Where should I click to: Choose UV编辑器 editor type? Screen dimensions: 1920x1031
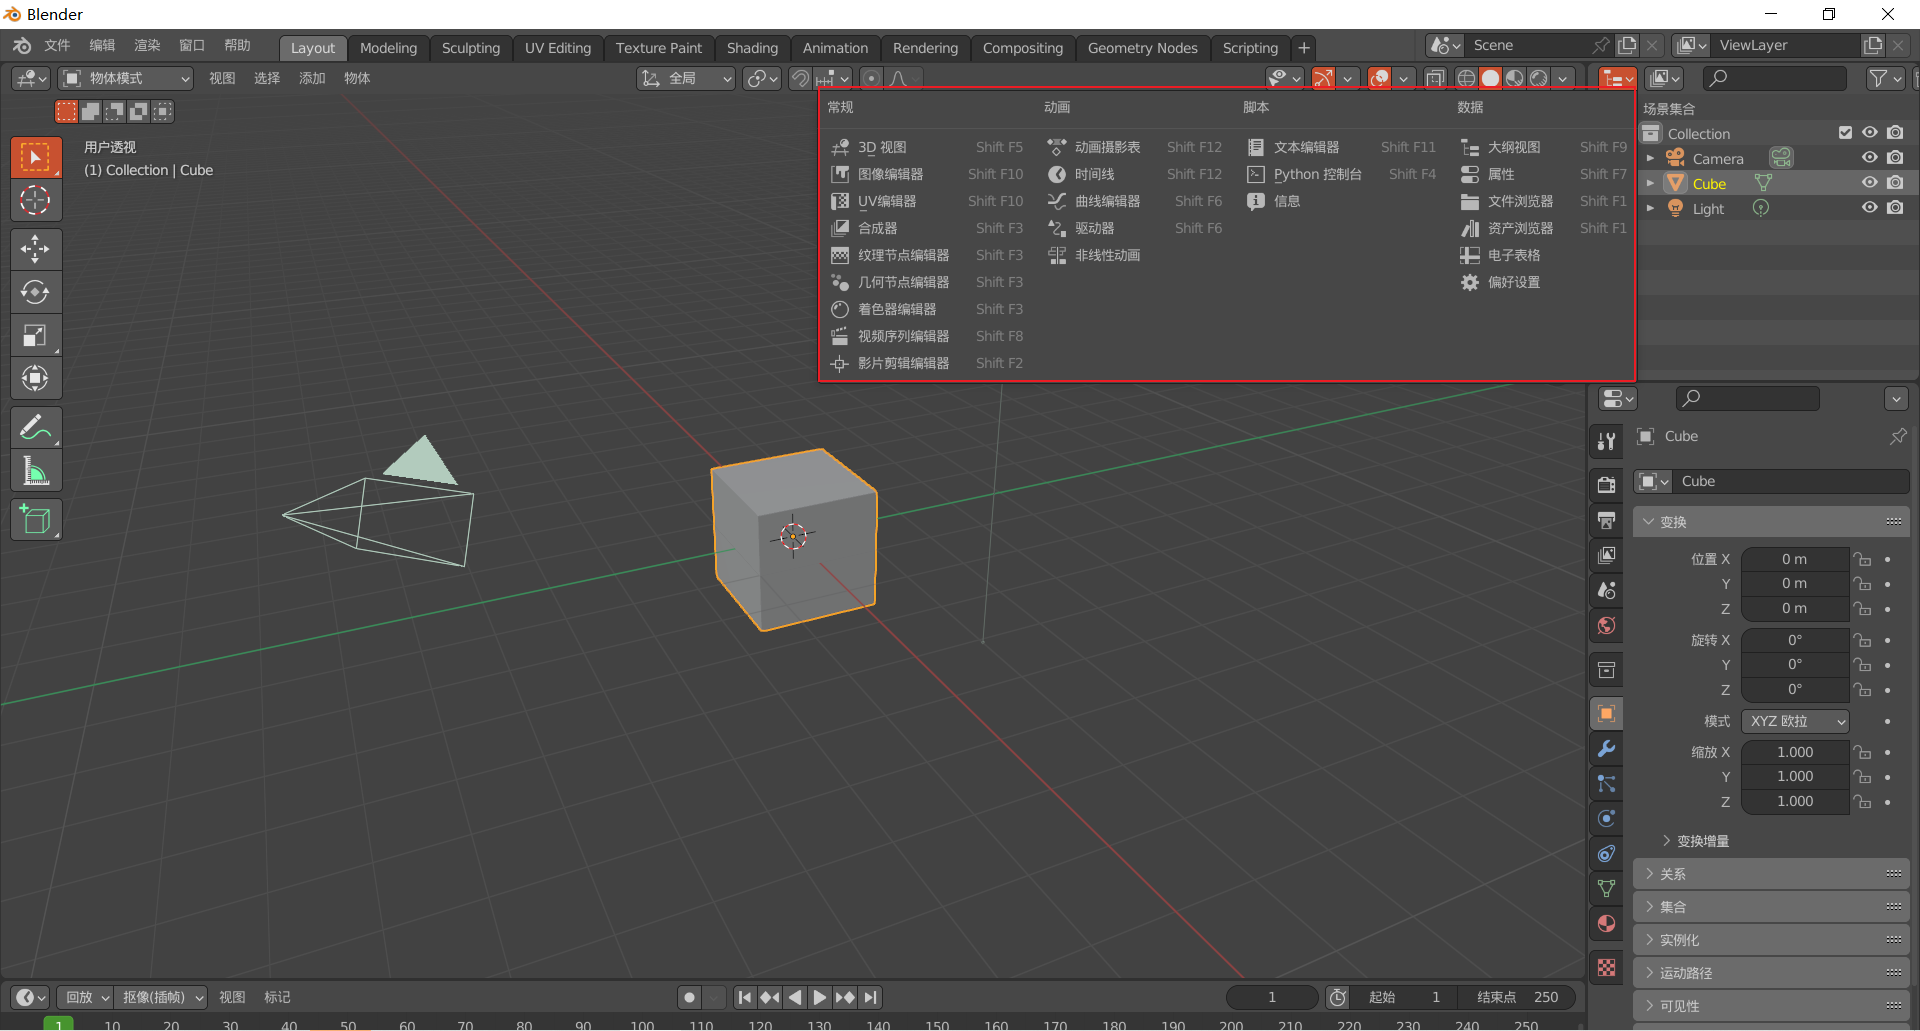[927, 201]
